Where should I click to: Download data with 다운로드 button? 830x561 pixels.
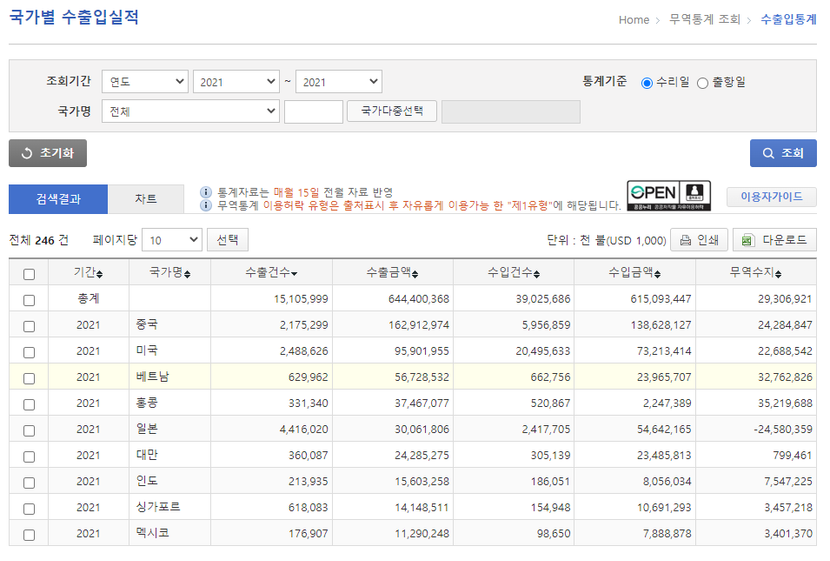[x=774, y=240]
